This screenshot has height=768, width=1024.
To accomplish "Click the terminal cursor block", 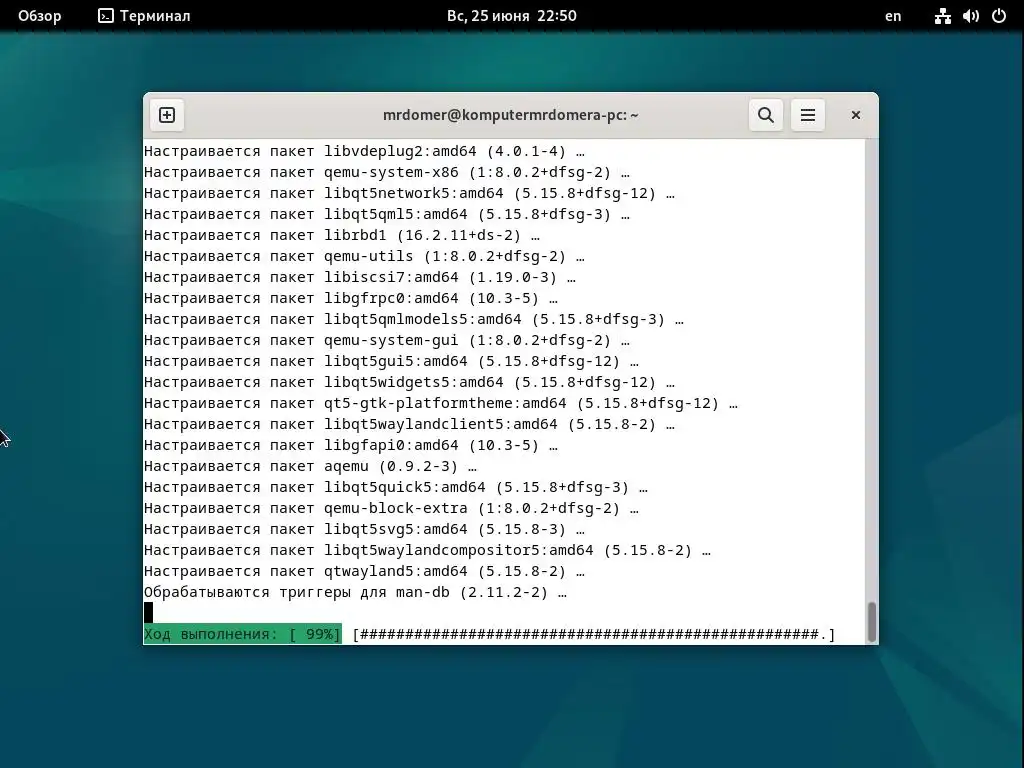I will (x=148, y=613).
